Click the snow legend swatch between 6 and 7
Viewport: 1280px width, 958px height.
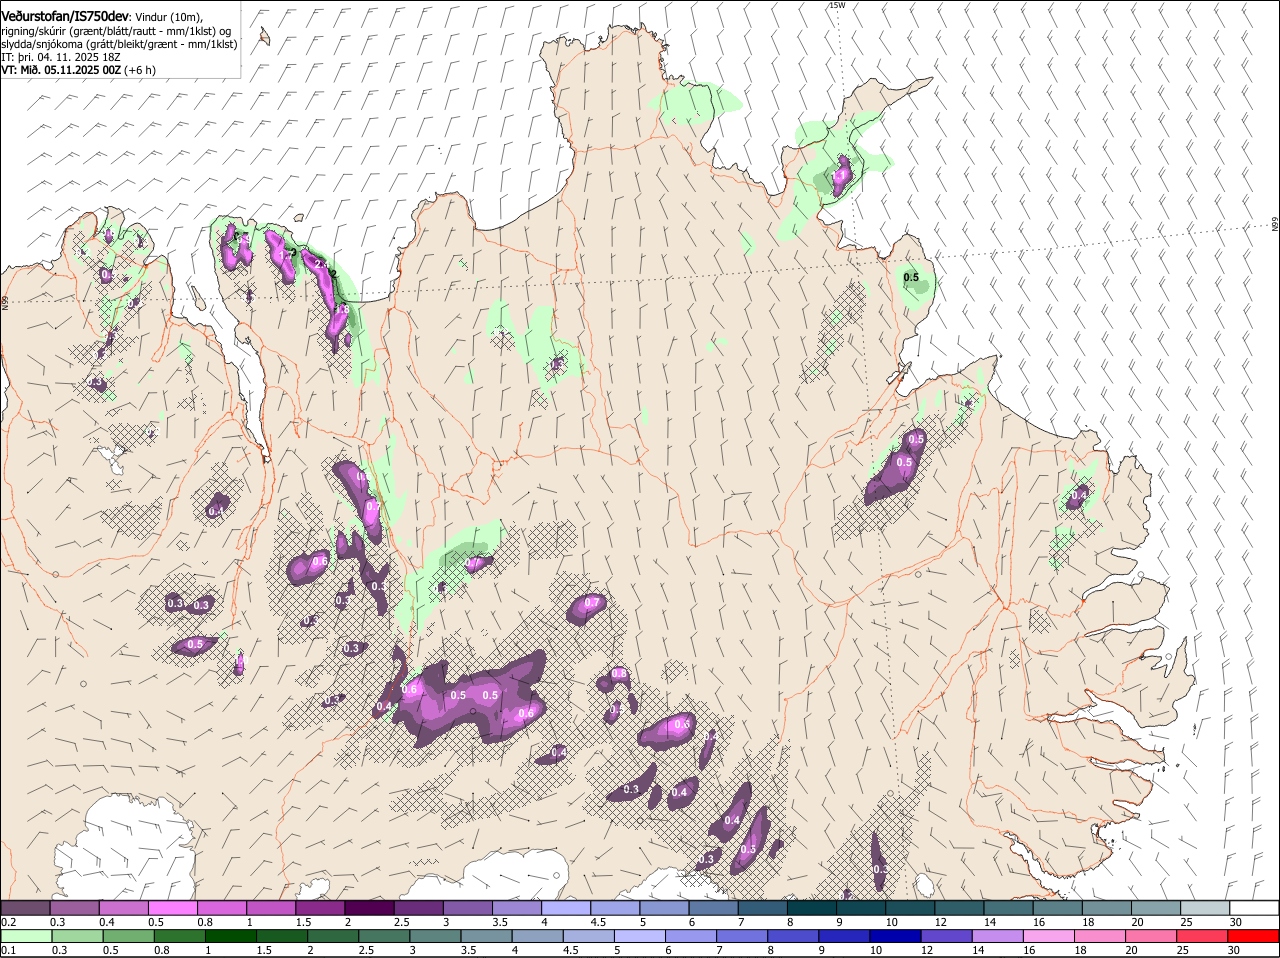click(x=712, y=908)
